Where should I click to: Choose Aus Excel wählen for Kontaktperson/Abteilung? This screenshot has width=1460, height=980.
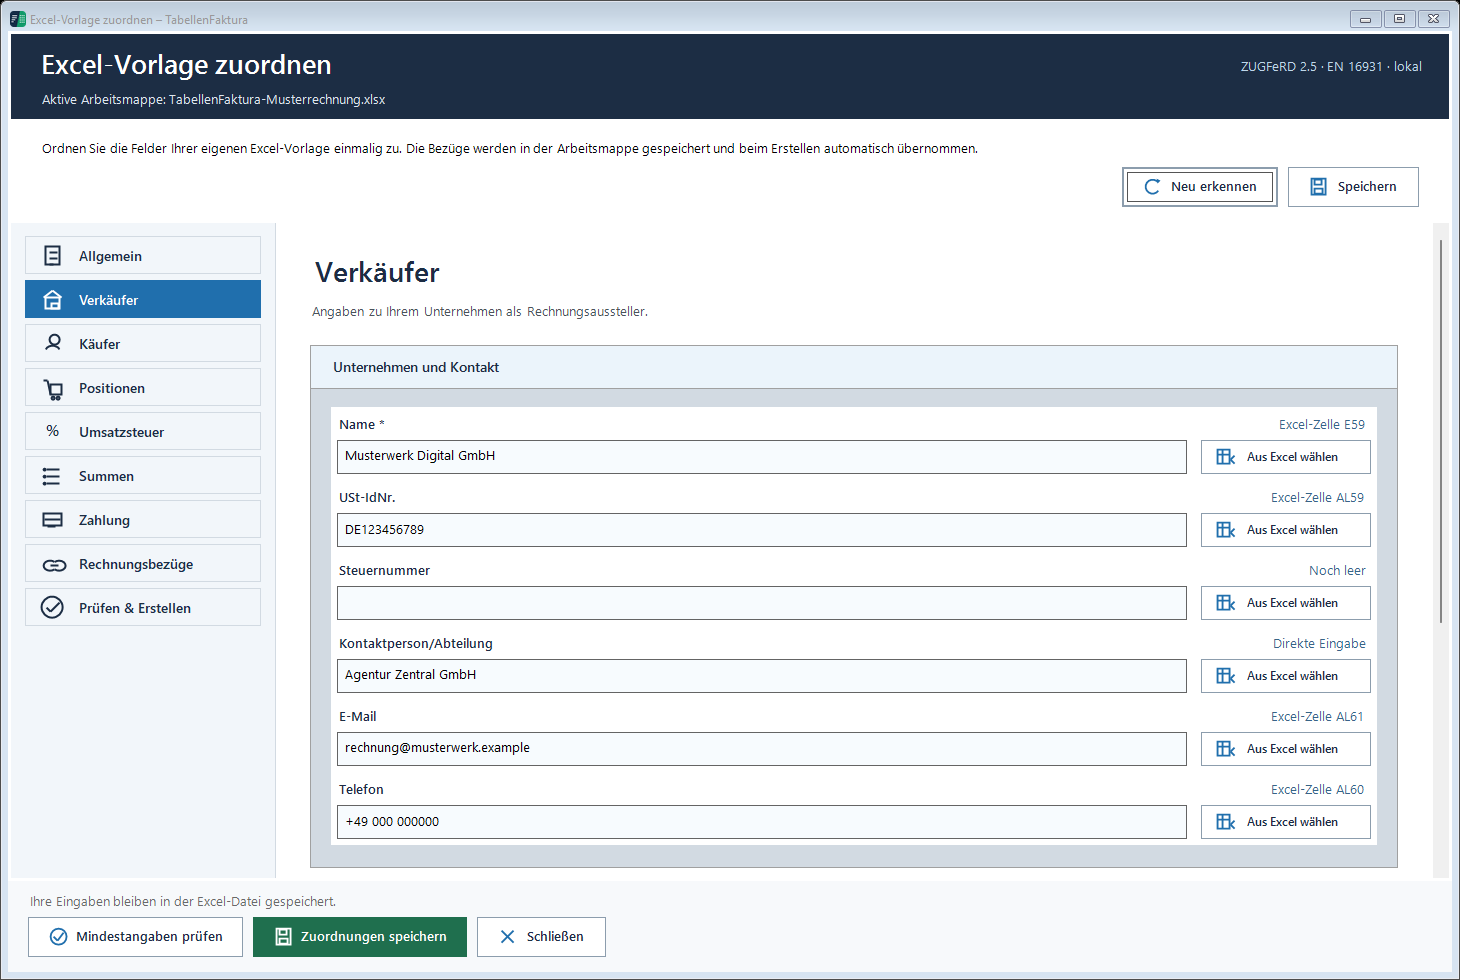1286,676
